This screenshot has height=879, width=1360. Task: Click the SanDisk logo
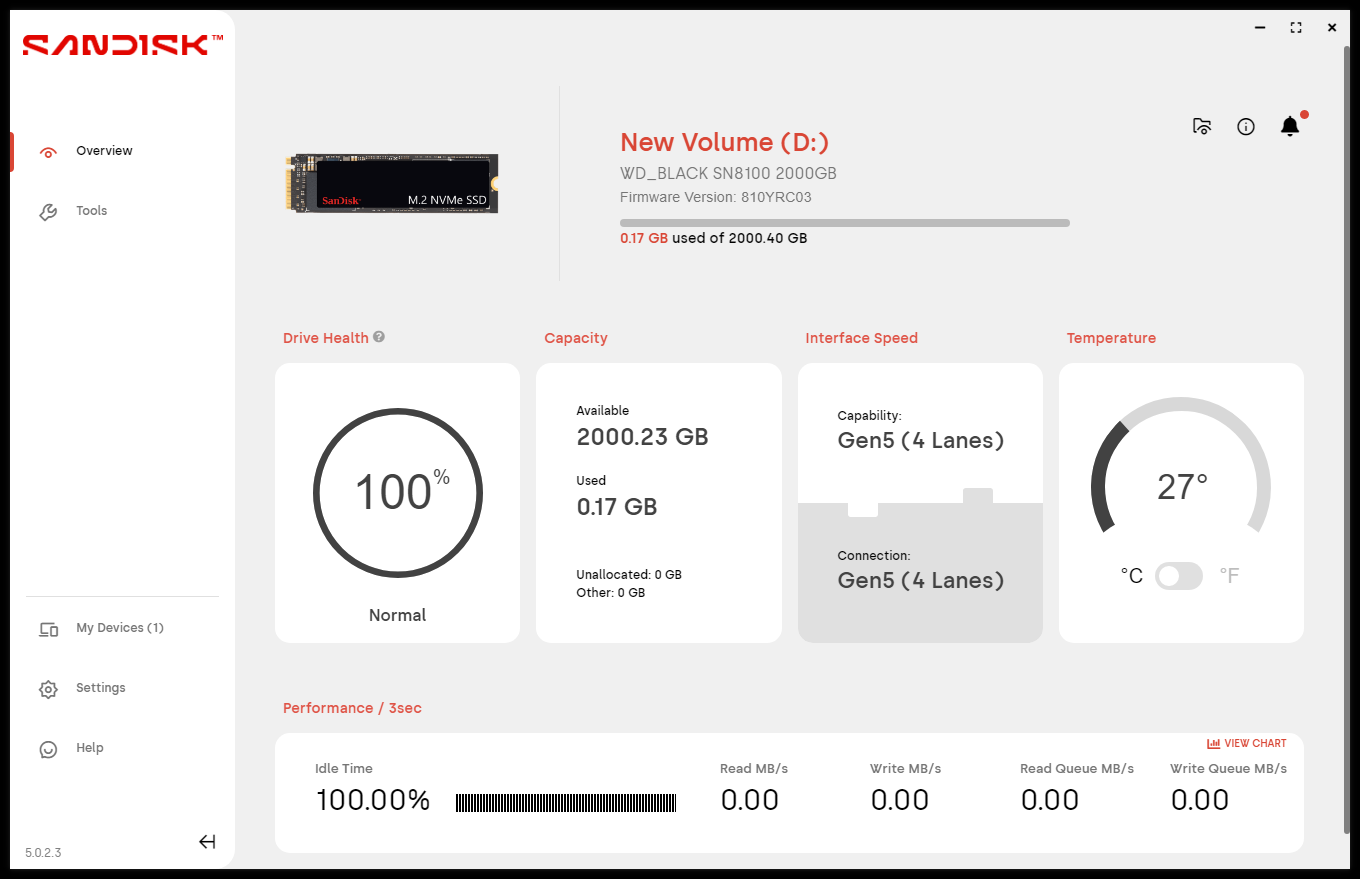coord(122,44)
